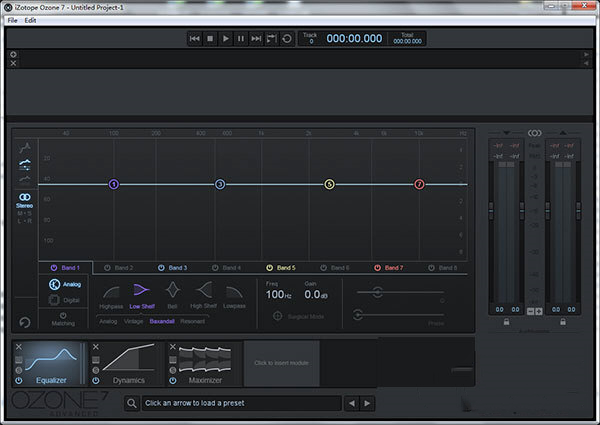The width and height of the screenshot is (600, 425).
Task: Select Analog EQ mode
Action: point(65,284)
